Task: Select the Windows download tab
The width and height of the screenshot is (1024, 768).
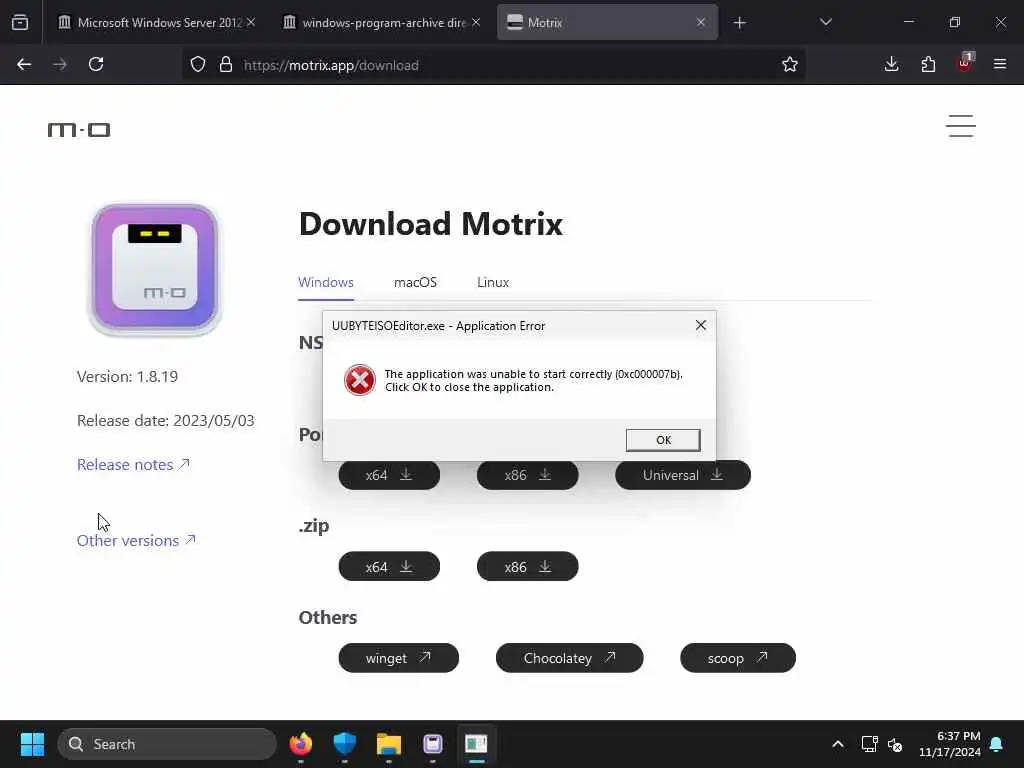Action: point(326,282)
